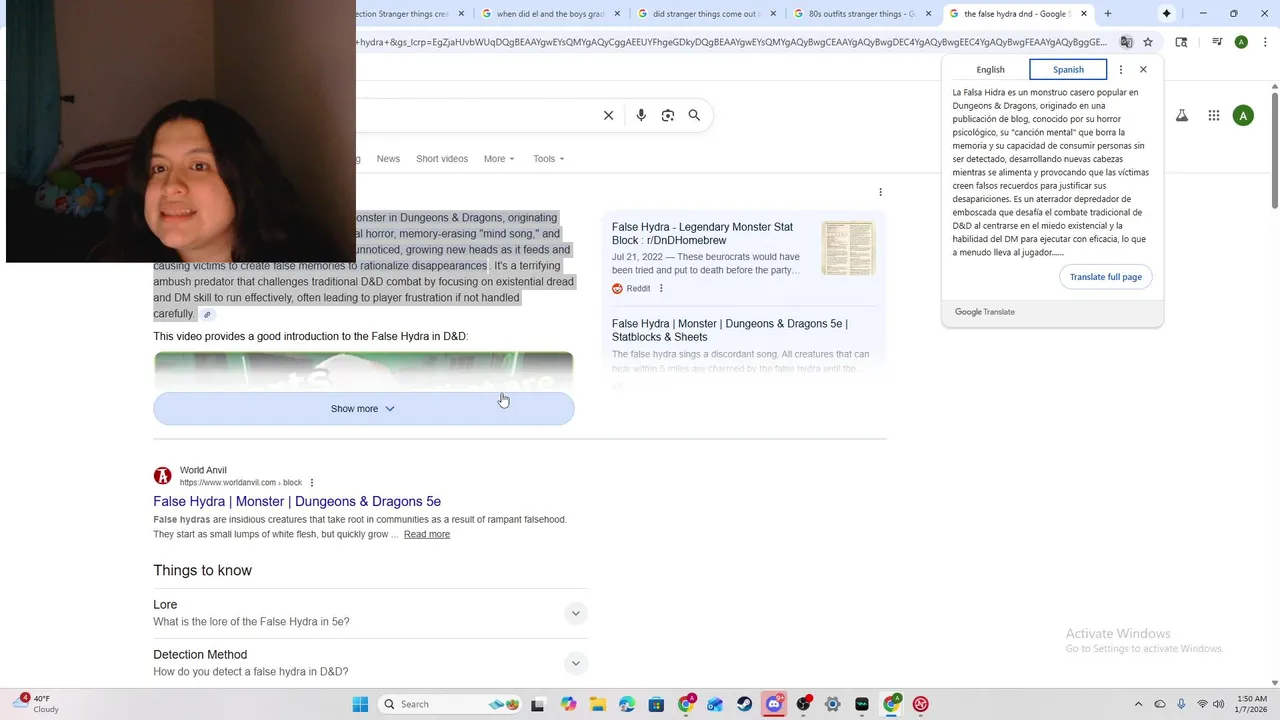Open Discord from the taskbar
This screenshot has width=1280, height=720.
click(x=774, y=704)
